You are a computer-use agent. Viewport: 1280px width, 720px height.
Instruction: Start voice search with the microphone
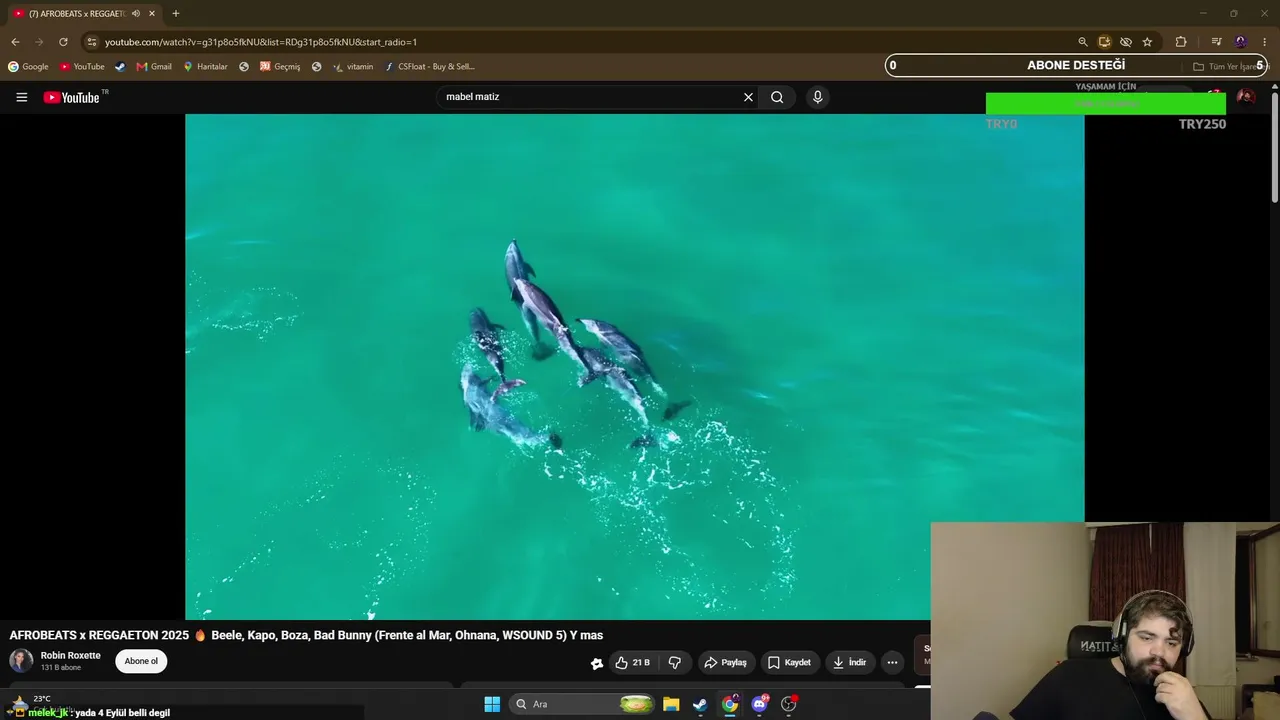coord(817,97)
